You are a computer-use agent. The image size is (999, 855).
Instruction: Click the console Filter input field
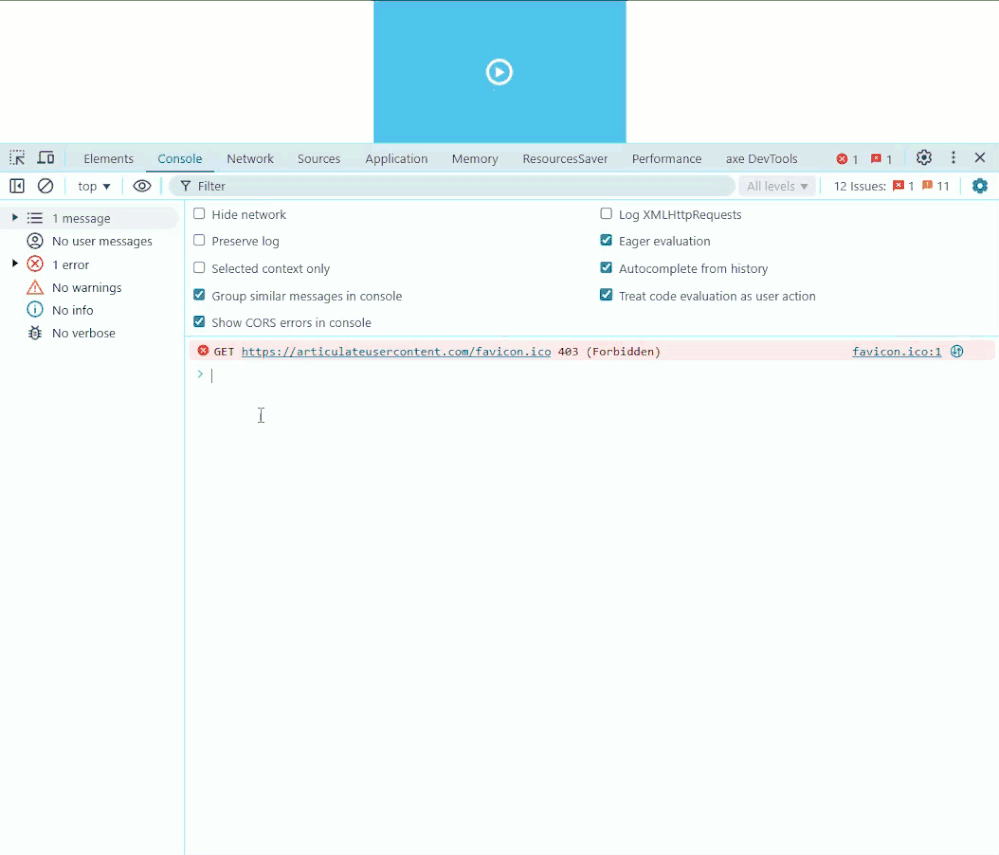(452, 186)
